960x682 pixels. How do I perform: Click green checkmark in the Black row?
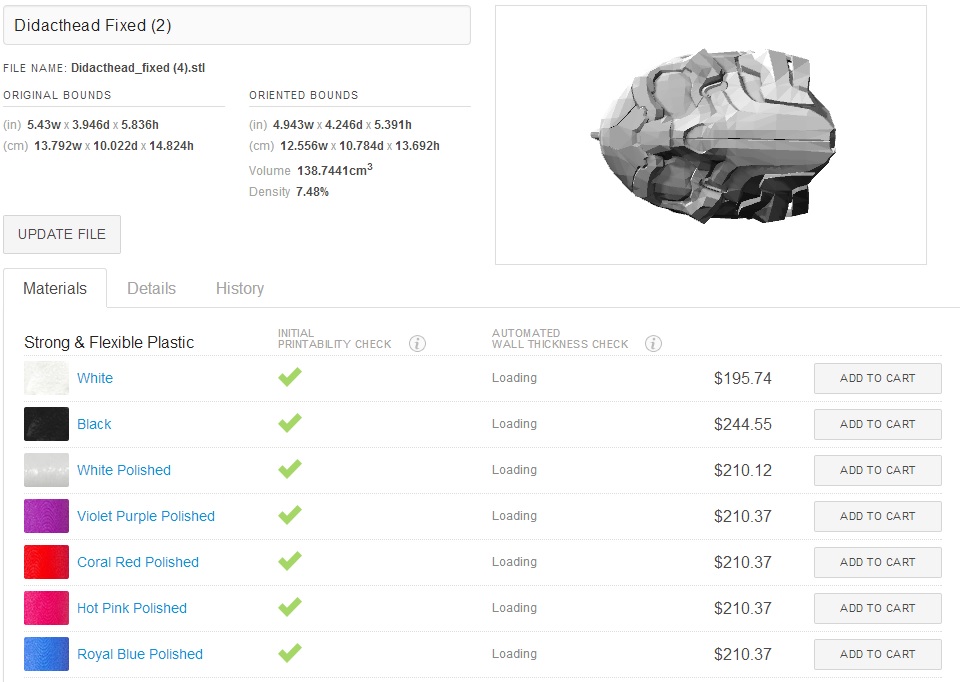click(290, 423)
